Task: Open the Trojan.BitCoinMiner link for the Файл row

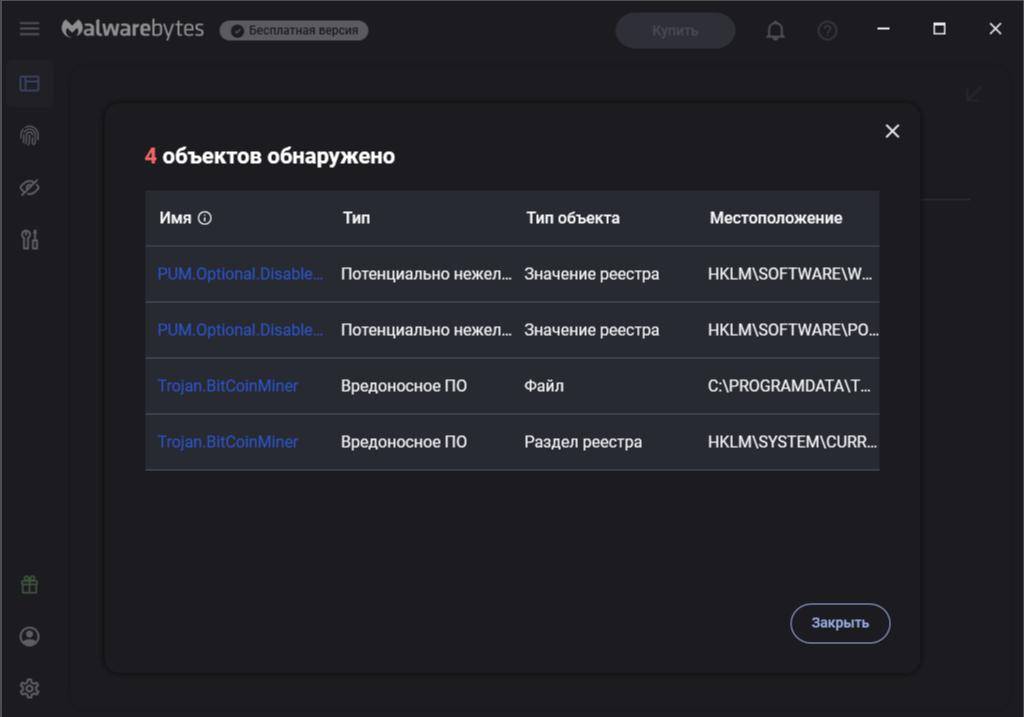Action: tap(228, 386)
